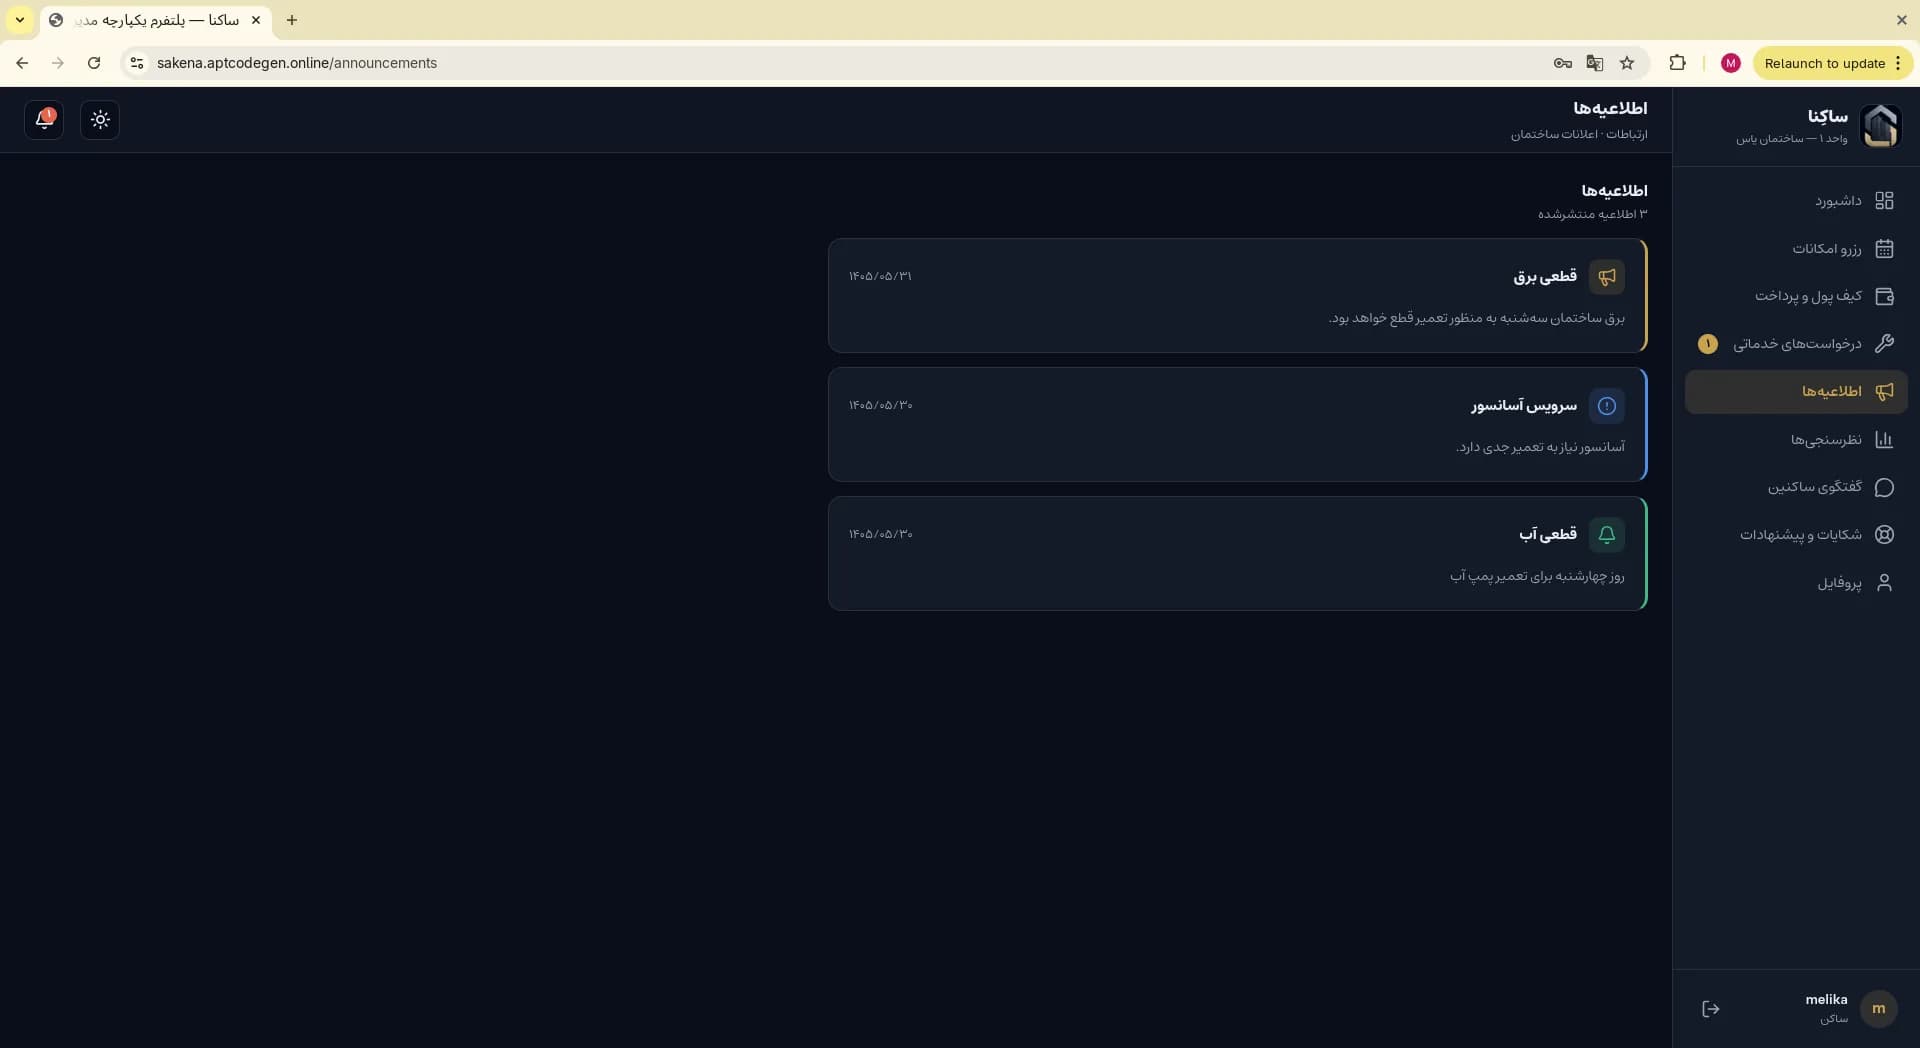Close the ساکنا browser tab
1920x1048 pixels.
[x=256, y=20]
